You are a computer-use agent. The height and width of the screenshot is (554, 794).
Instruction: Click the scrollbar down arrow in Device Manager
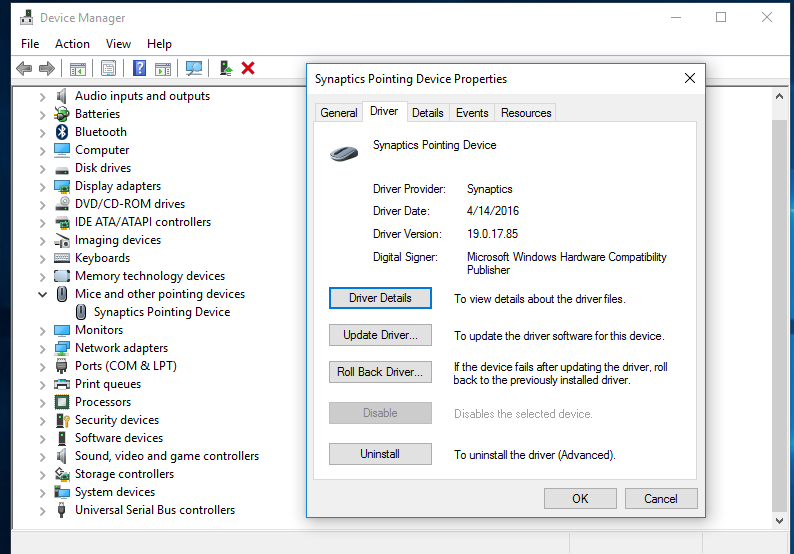(x=779, y=521)
